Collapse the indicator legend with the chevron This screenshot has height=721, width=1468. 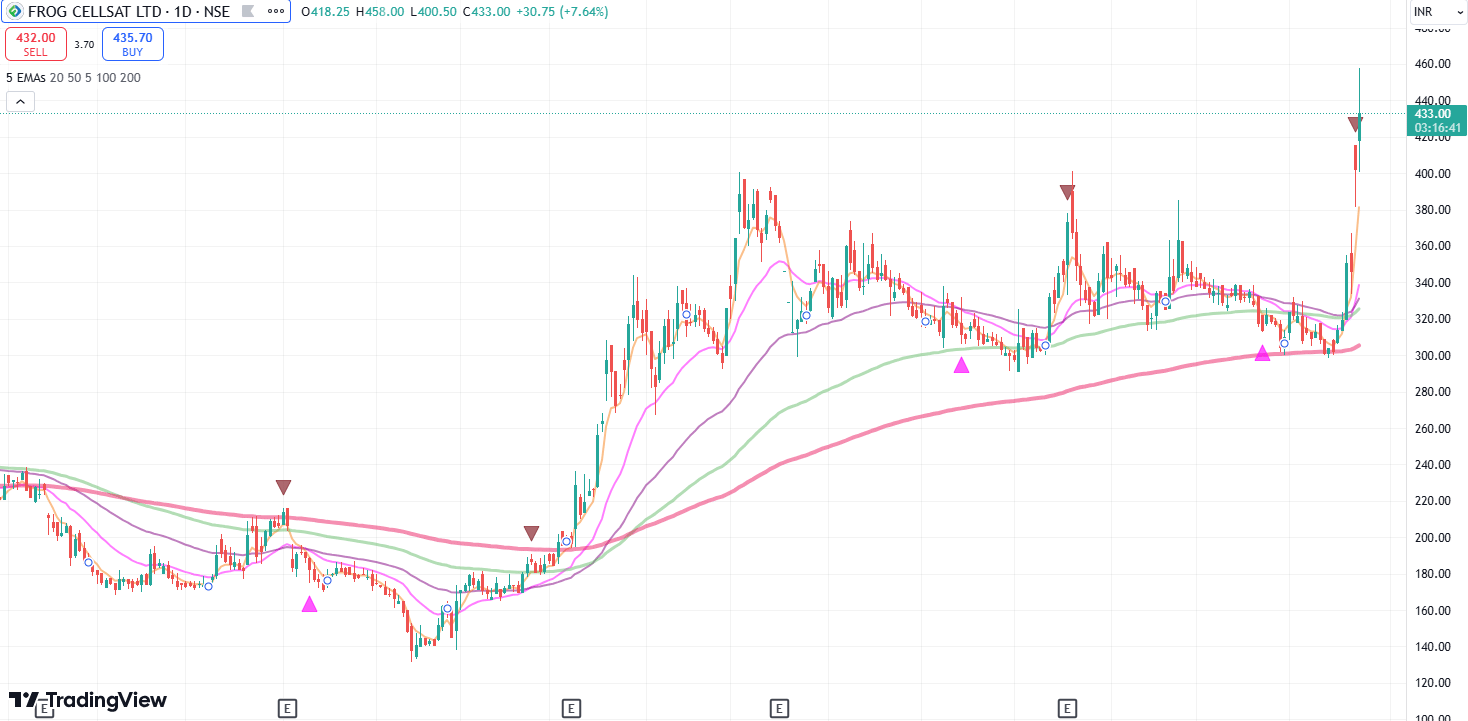coord(20,101)
